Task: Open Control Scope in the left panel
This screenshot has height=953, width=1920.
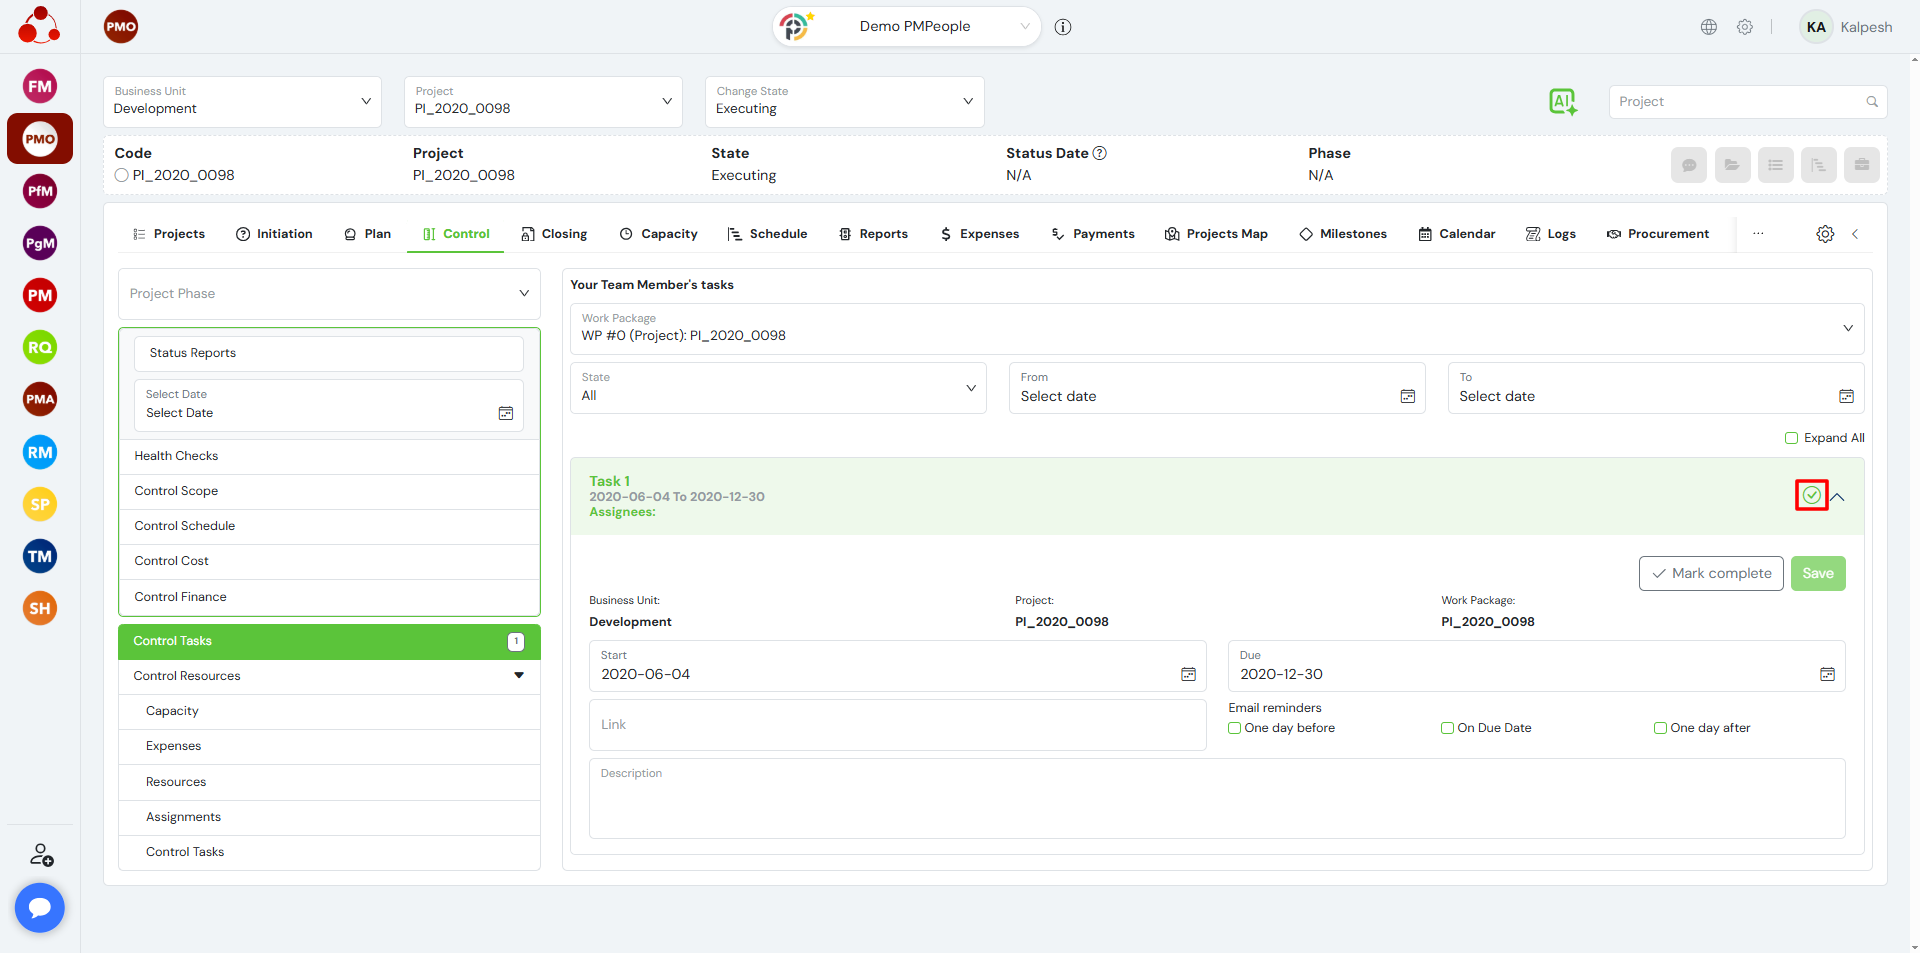Action: 329,491
